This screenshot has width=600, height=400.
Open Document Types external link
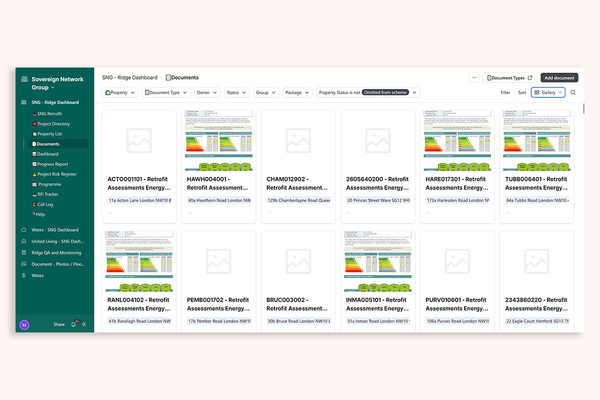pos(510,77)
